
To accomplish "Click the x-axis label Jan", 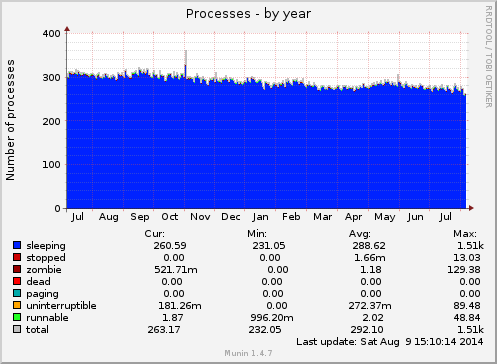I will click(260, 217).
